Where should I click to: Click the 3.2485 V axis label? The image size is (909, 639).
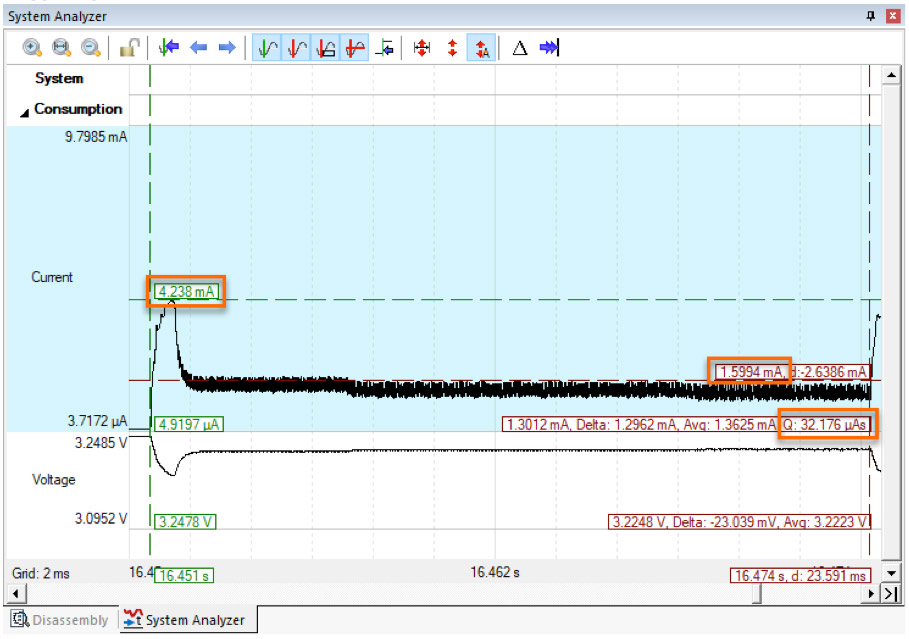coord(101,443)
